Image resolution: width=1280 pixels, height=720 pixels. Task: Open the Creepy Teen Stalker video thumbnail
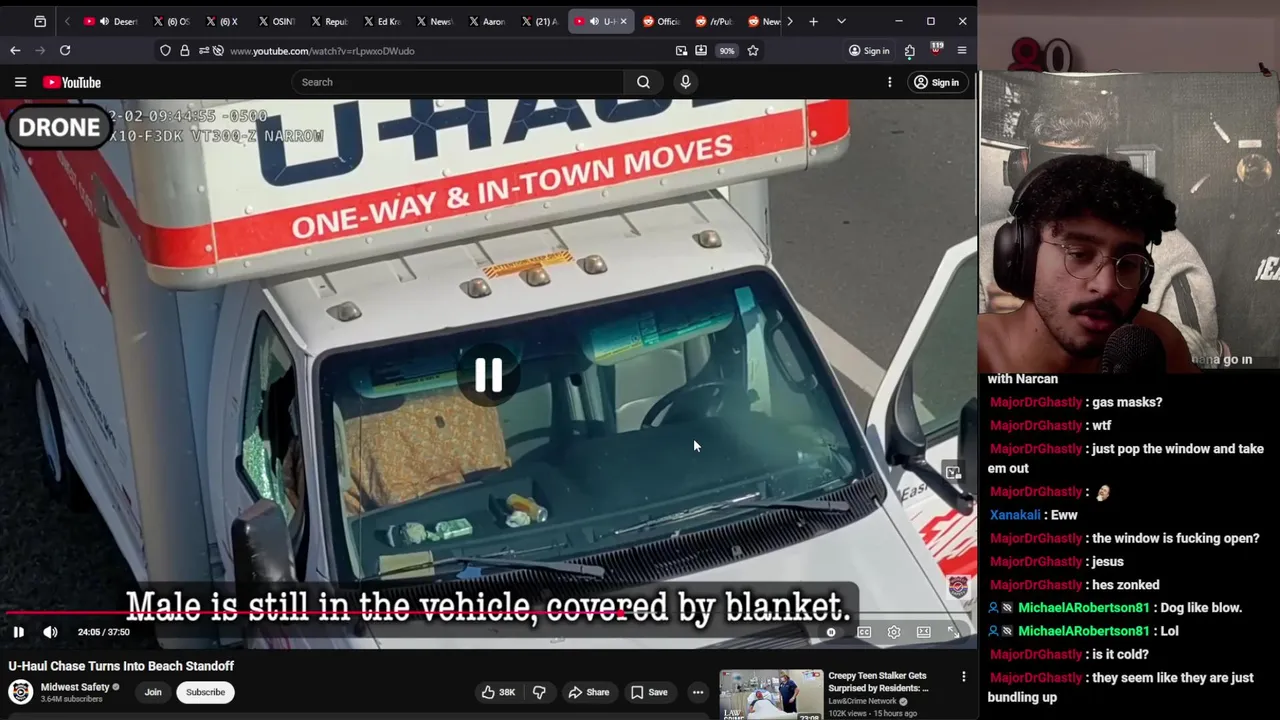tap(771, 695)
